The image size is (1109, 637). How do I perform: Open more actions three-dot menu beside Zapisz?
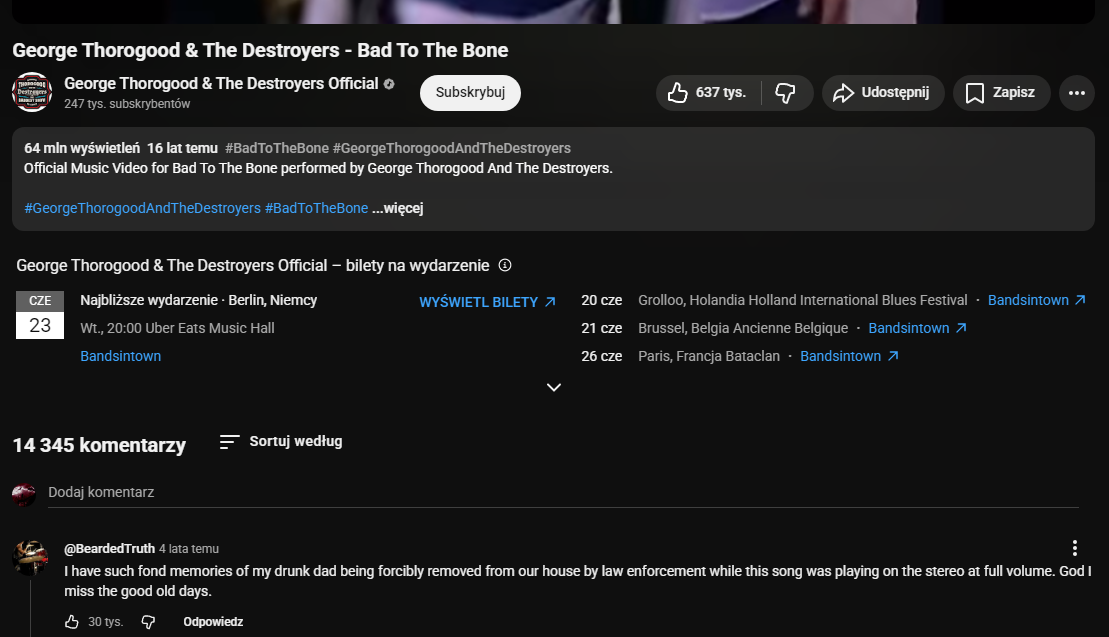[x=1076, y=93]
